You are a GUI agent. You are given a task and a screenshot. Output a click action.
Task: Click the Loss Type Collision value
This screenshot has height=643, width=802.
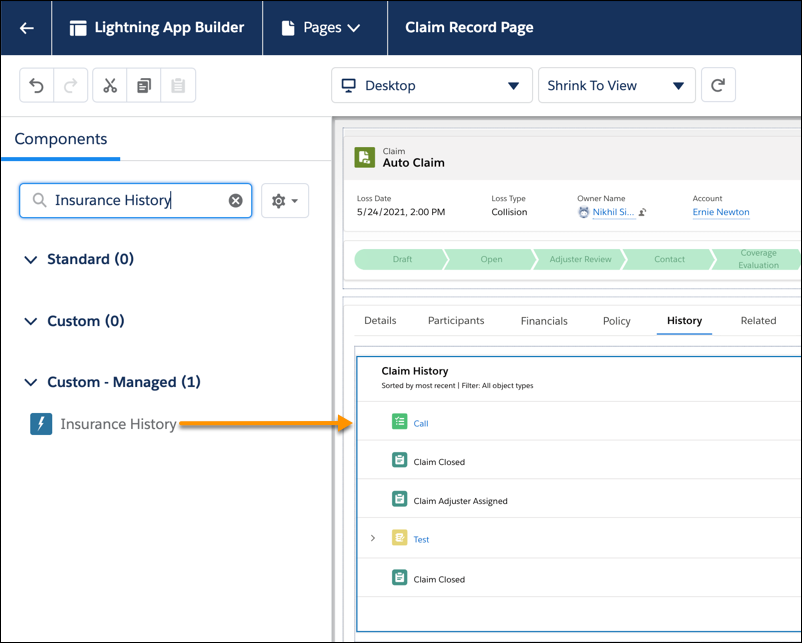coord(509,212)
